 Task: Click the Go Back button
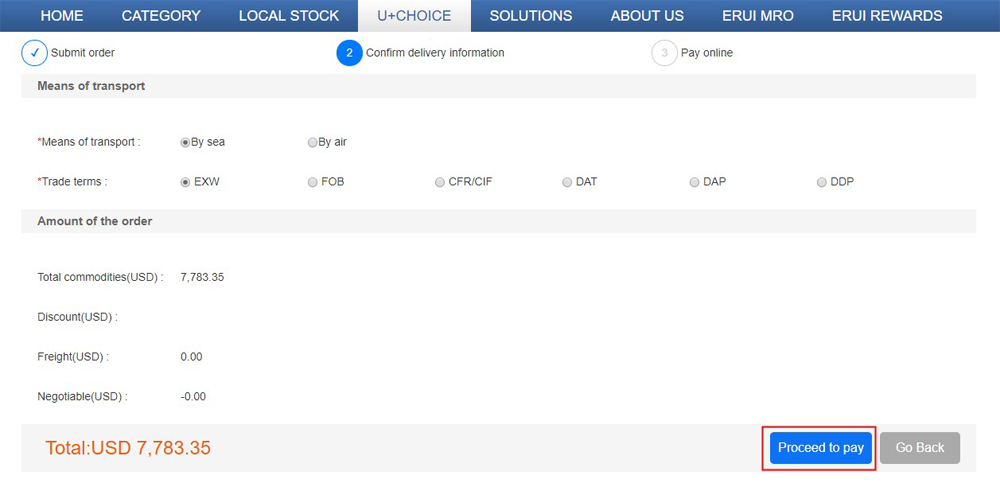pyautogui.click(x=920, y=448)
